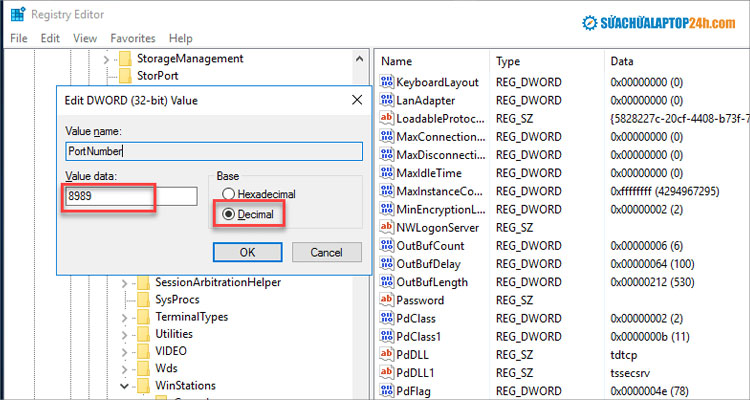Click the LoadableProtoc... string value icon
Viewport: 750px width, 400px height.
click(x=386, y=119)
